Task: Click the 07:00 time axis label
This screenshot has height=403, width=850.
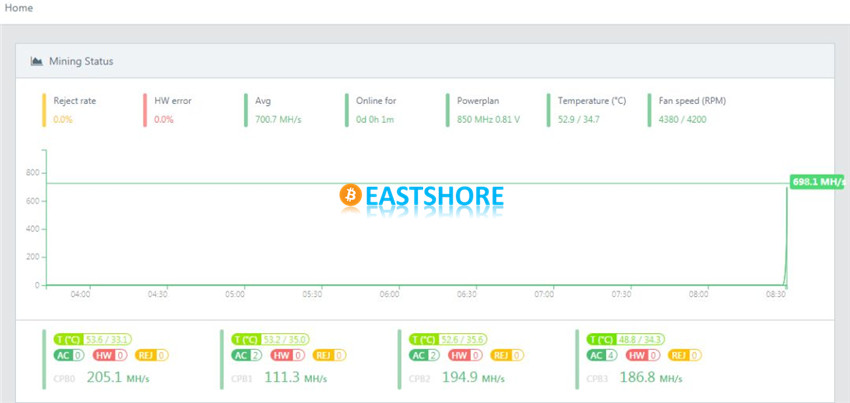Action: [544, 295]
